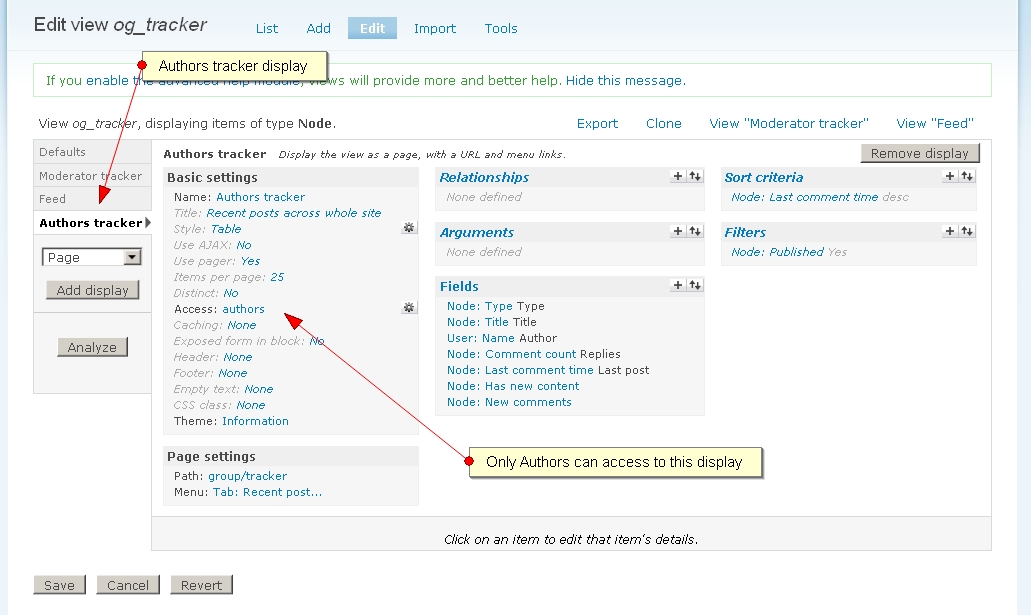Switch to the Add tab

(318, 28)
